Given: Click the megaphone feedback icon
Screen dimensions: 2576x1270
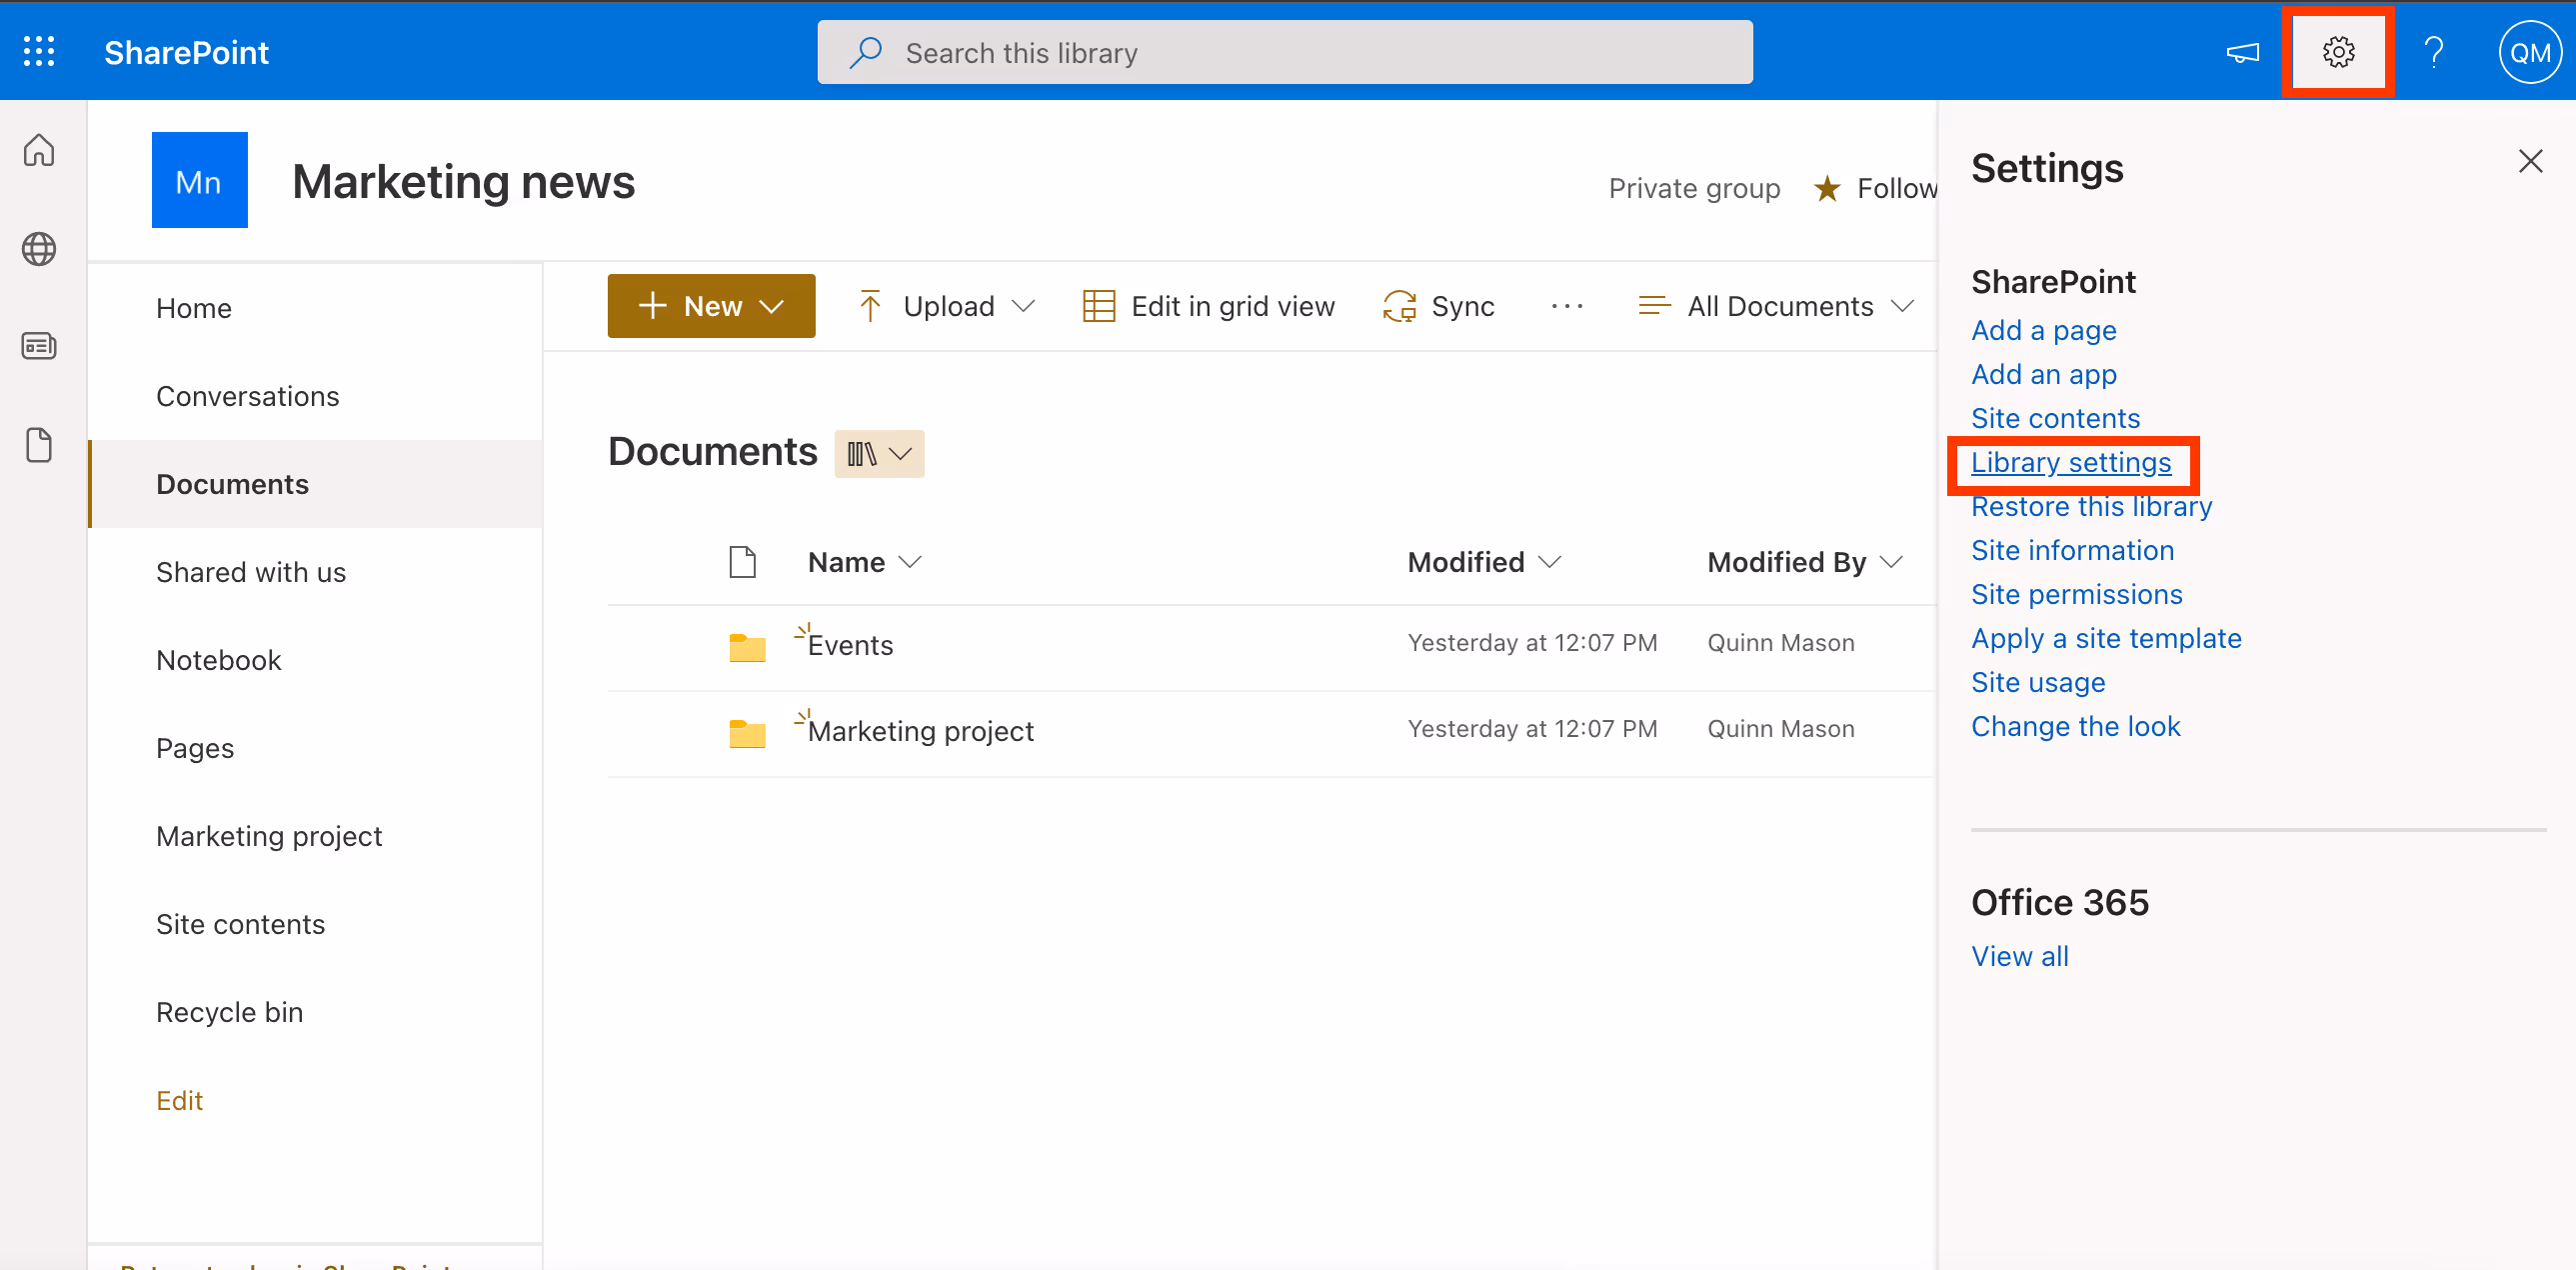Looking at the screenshot, I should click(x=2242, y=52).
